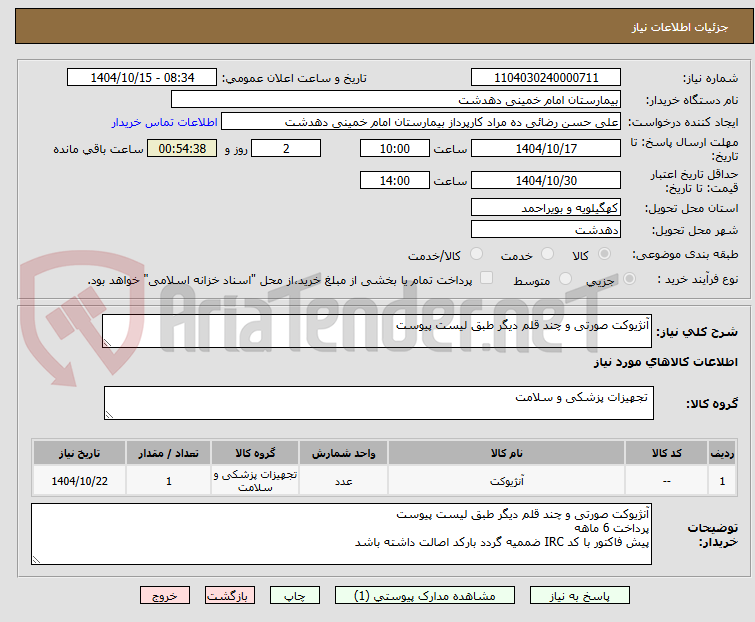Image resolution: width=755 pixels, height=622 pixels.
Task: Click the remaining time field 00:54:38
Action: pos(182,148)
